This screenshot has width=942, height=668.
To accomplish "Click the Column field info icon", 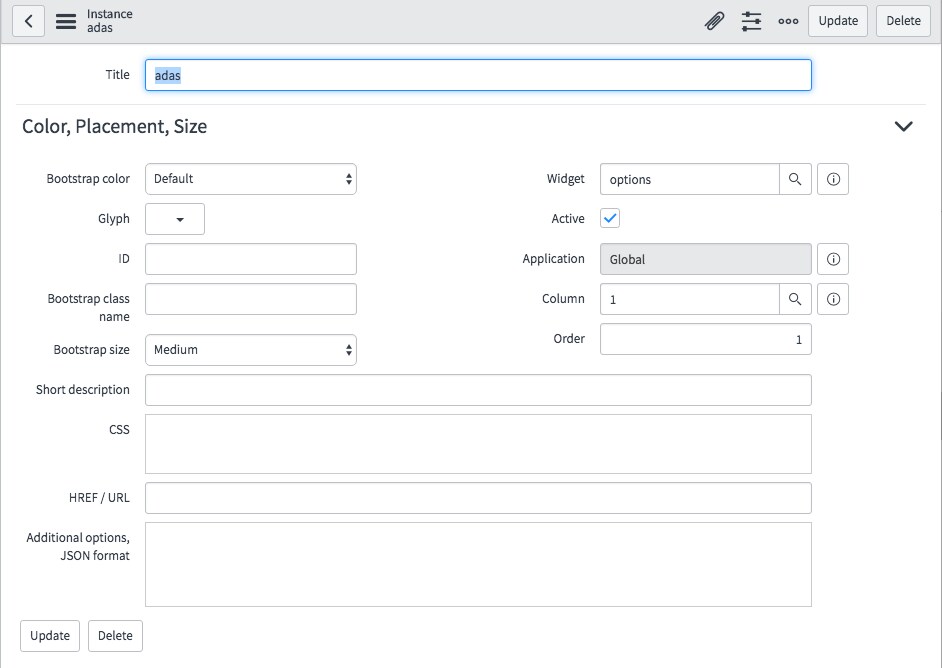I will 833,299.
